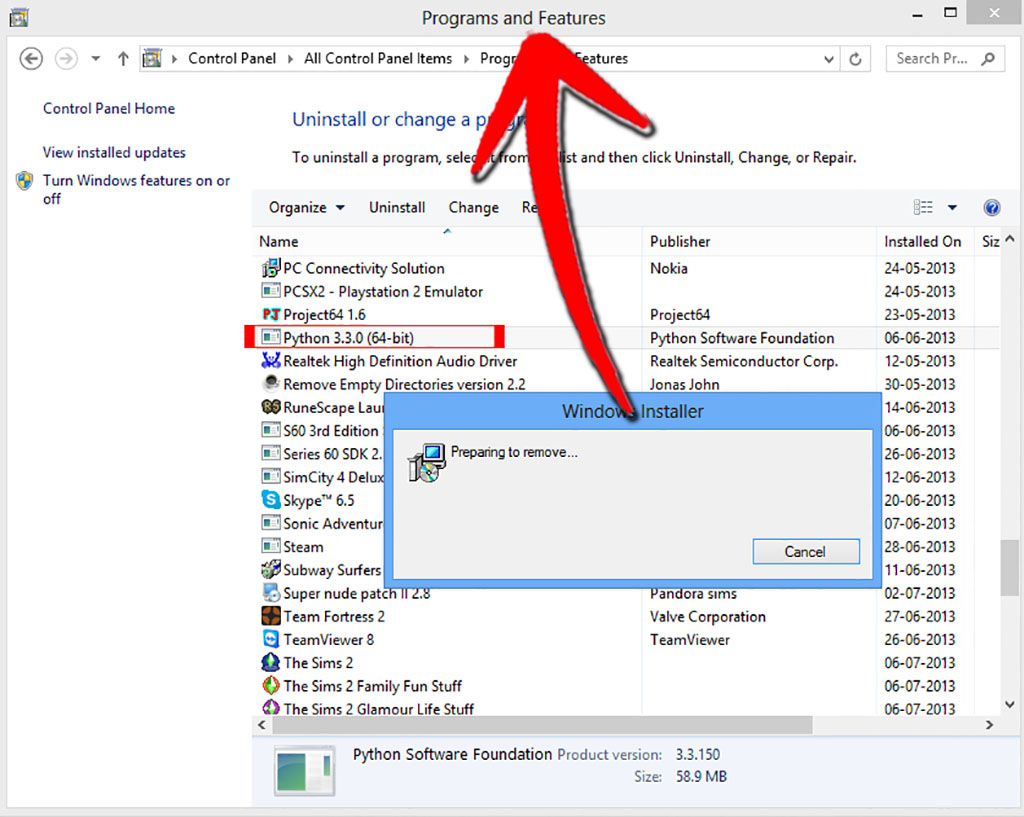Select the Subway Surfers icon

[270, 569]
